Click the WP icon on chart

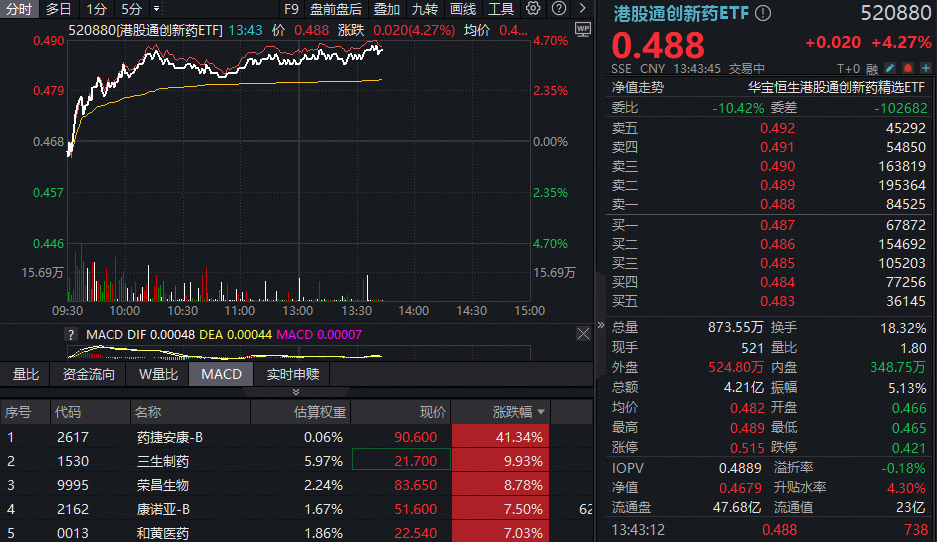(x=583, y=30)
